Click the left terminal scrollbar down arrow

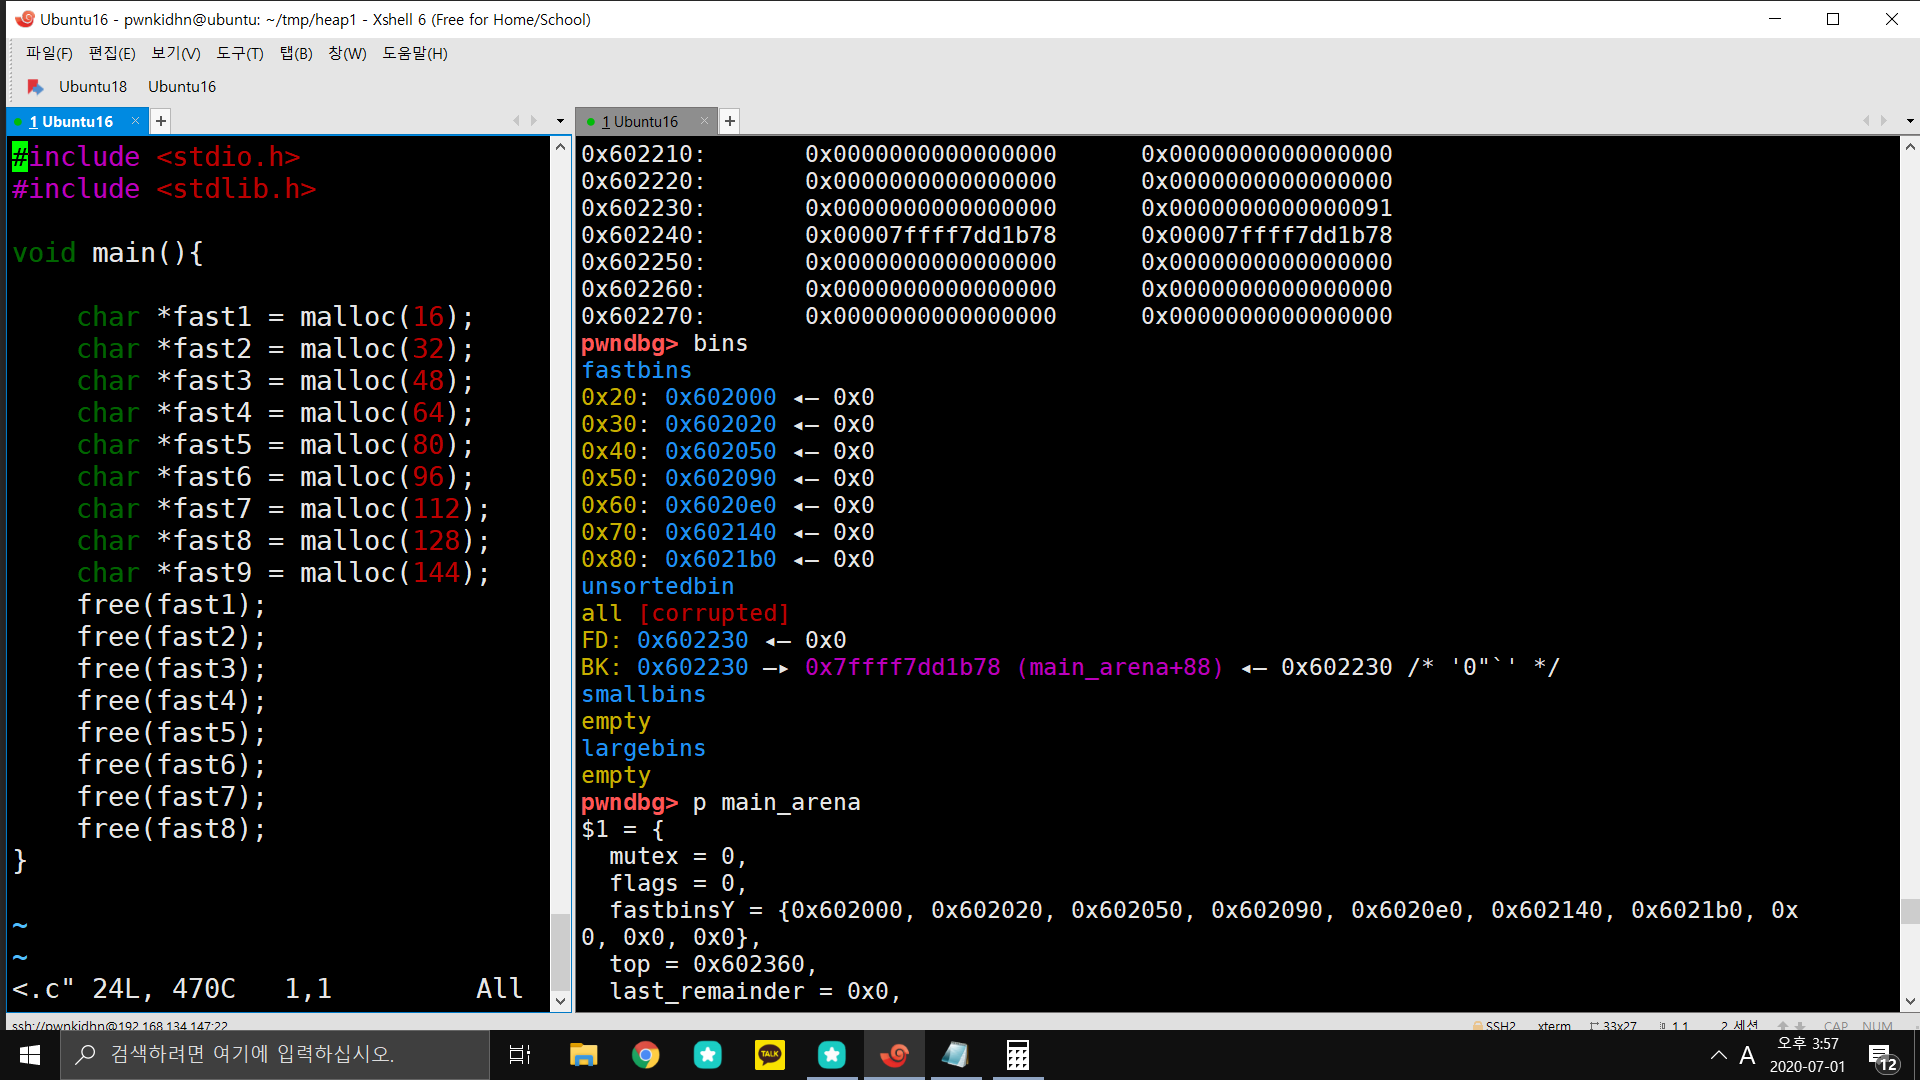[560, 1001]
